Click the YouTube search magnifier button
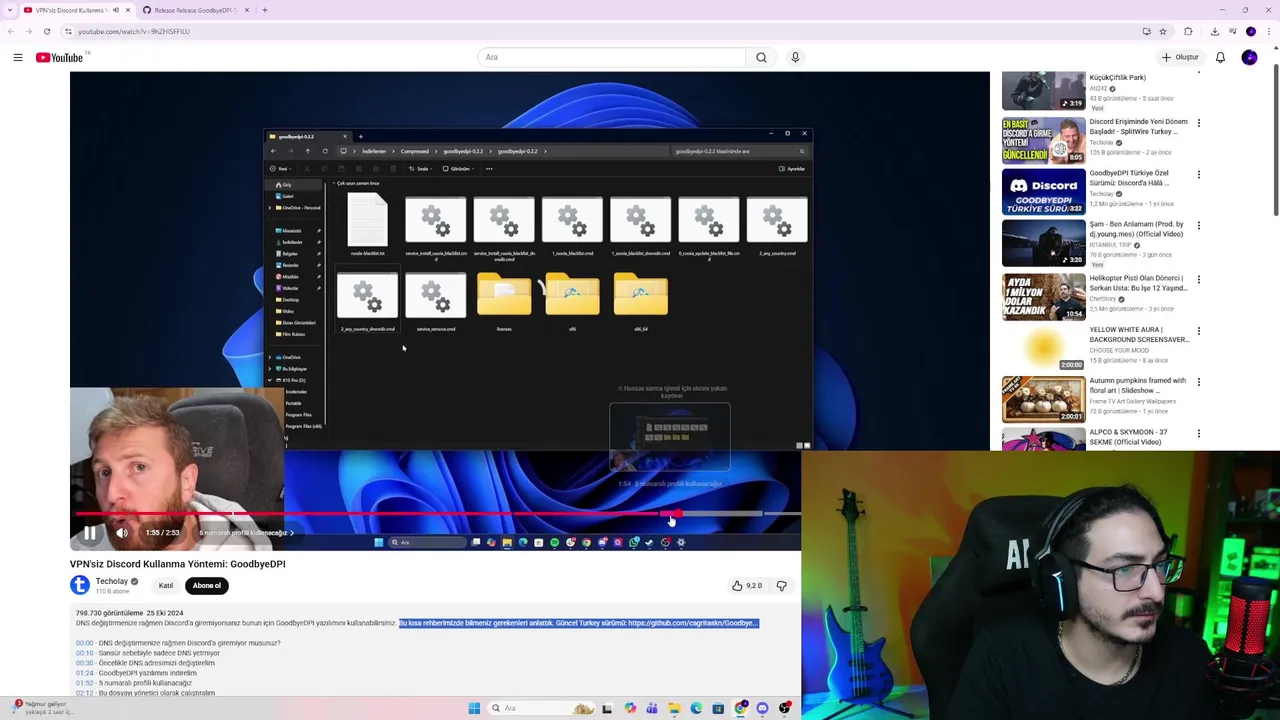Image resolution: width=1280 pixels, height=720 pixels. click(x=761, y=57)
